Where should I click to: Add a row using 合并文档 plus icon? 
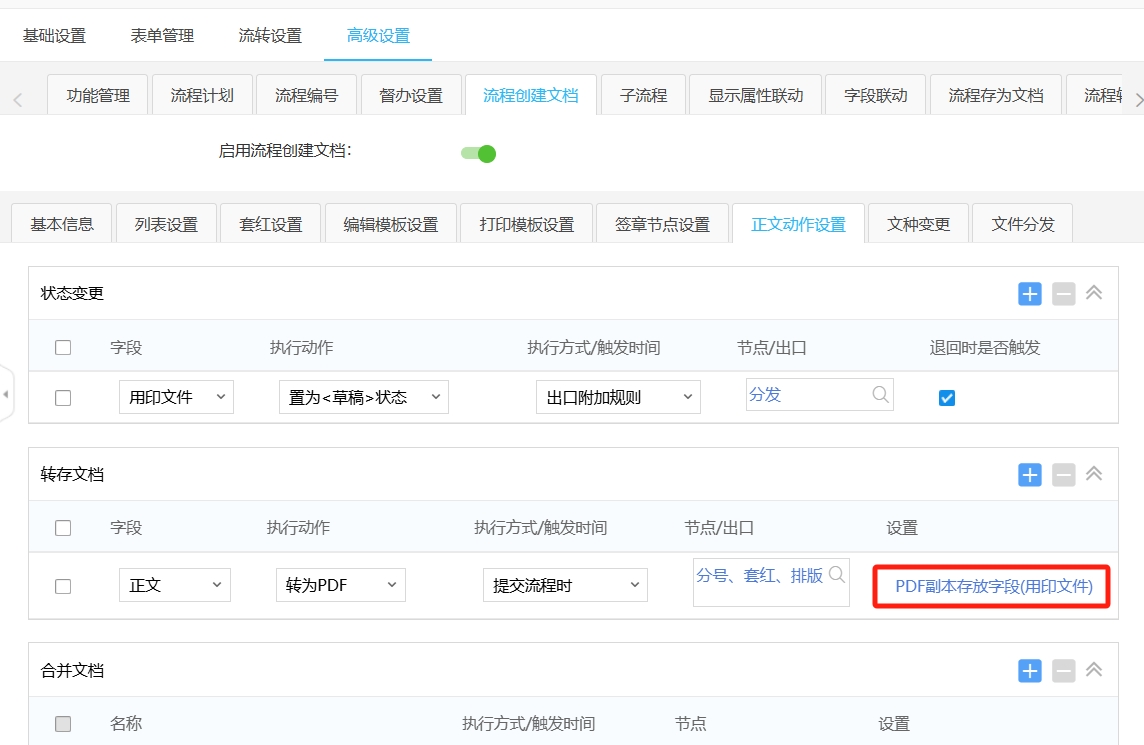[1030, 670]
